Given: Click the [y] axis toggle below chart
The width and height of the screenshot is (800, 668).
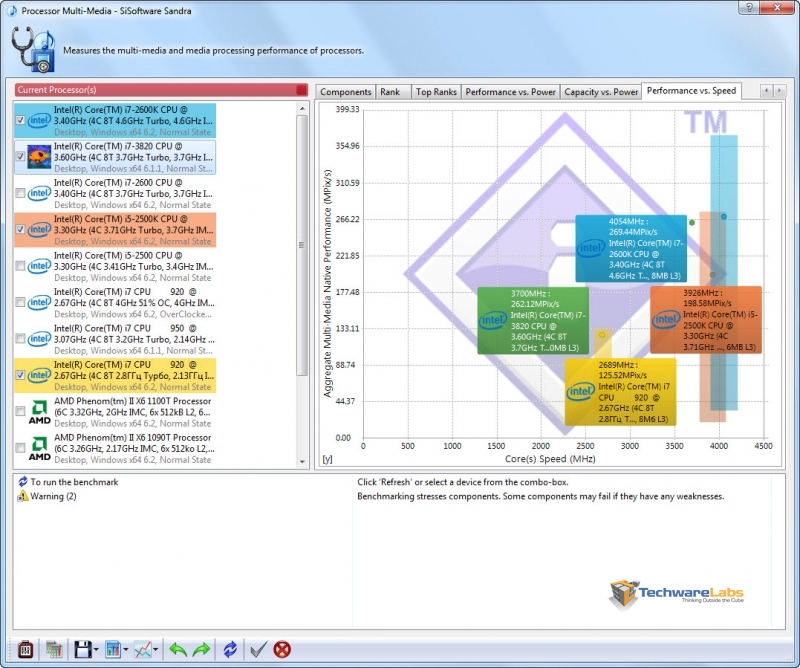Looking at the screenshot, I should coord(328,459).
